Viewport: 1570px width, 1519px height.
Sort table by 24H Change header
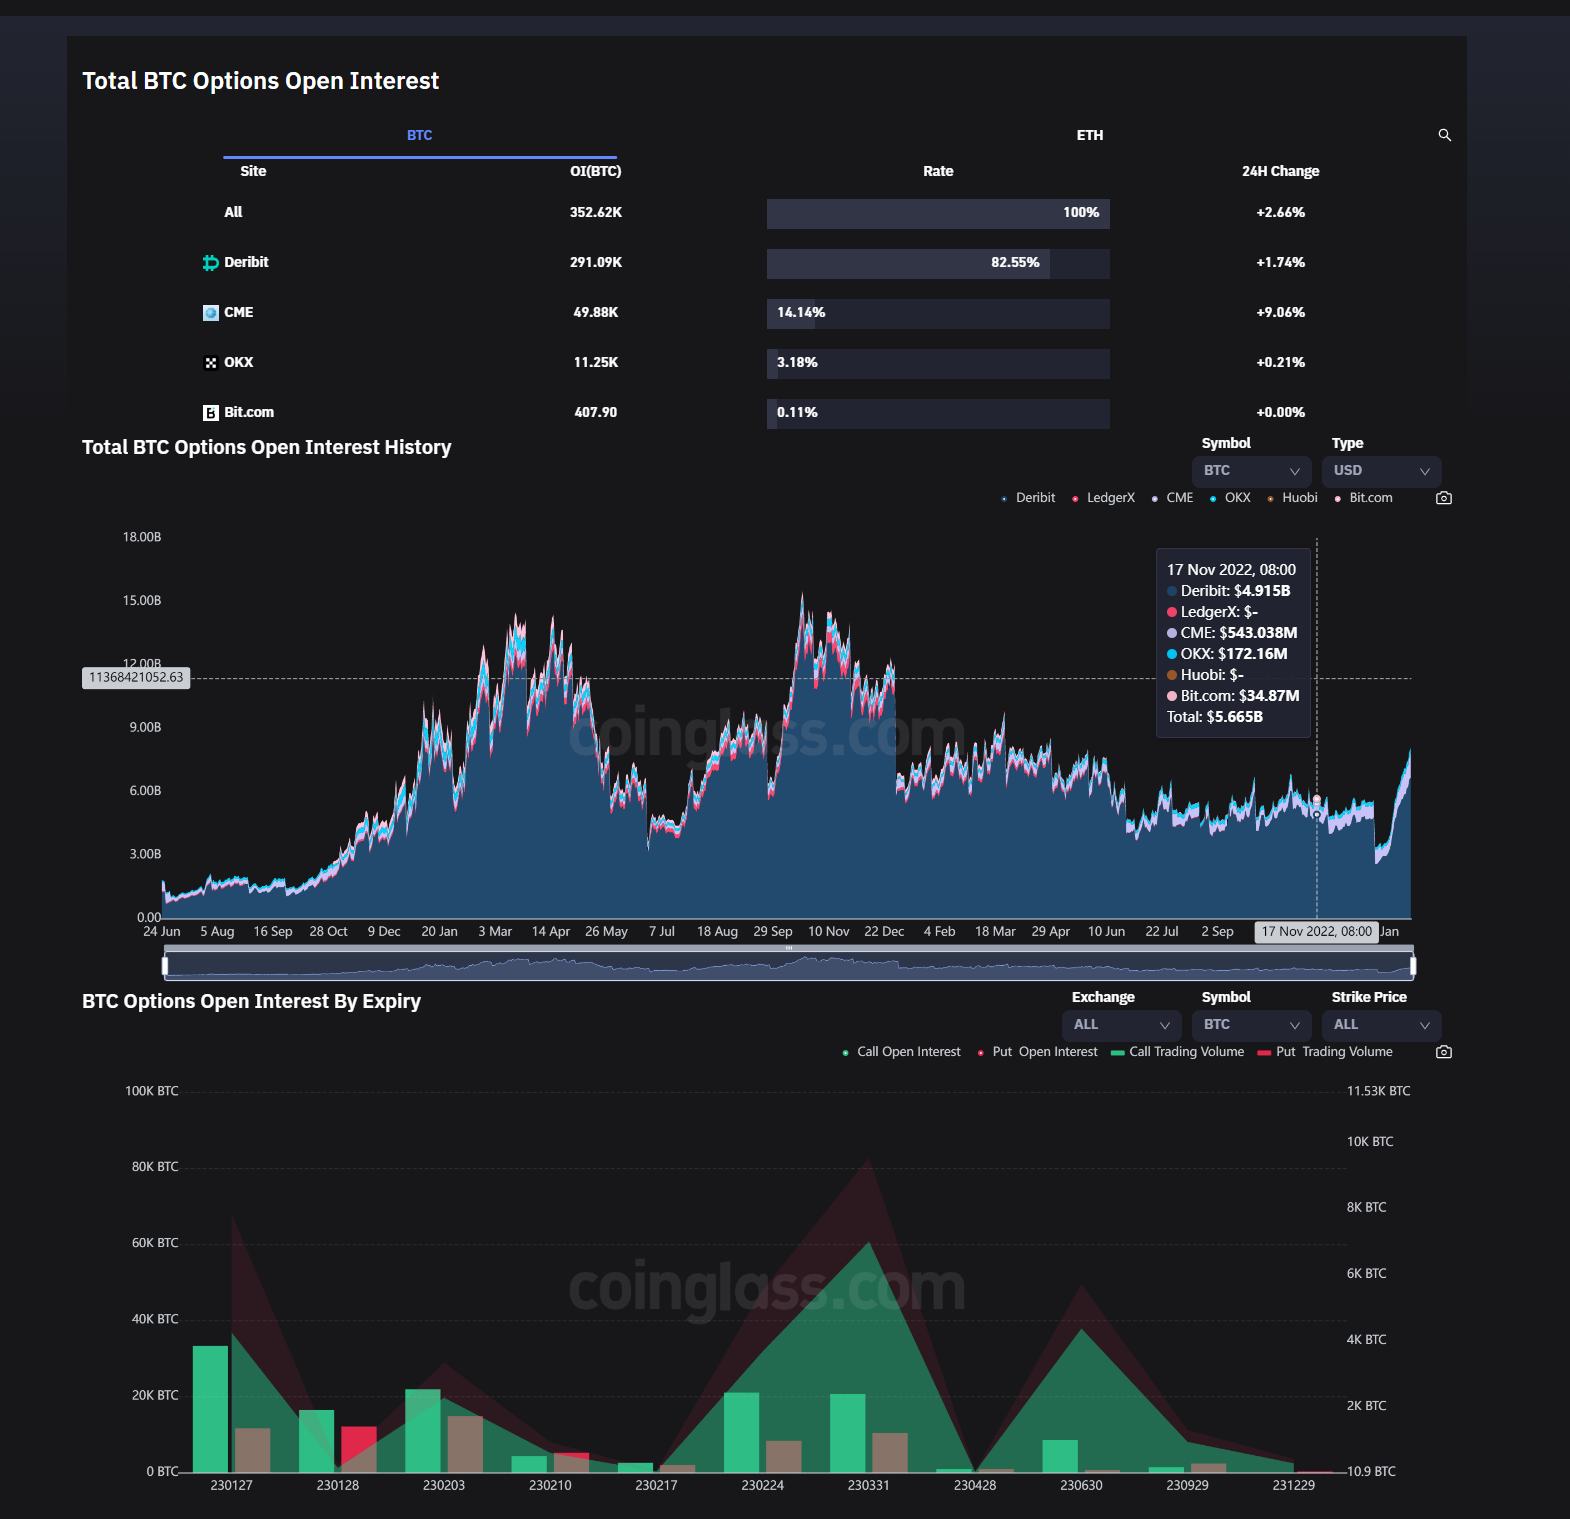(1280, 171)
